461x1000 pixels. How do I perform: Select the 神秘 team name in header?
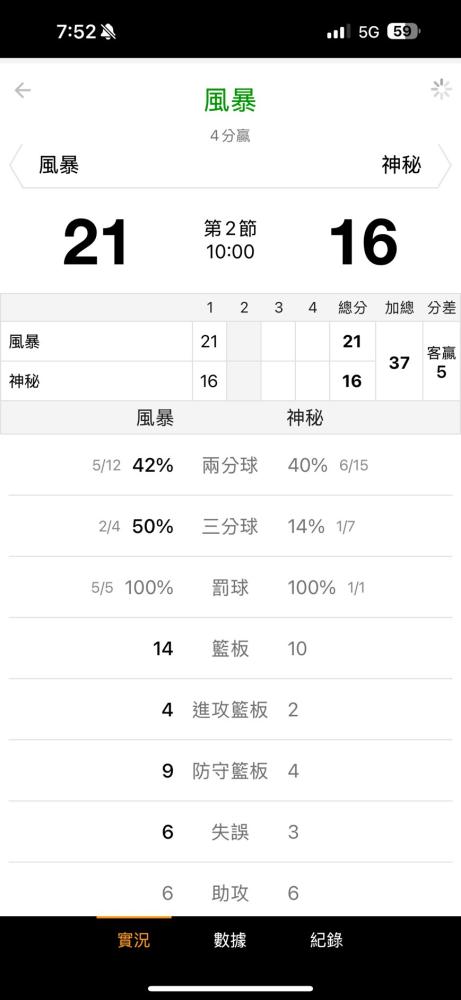click(401, 166)
